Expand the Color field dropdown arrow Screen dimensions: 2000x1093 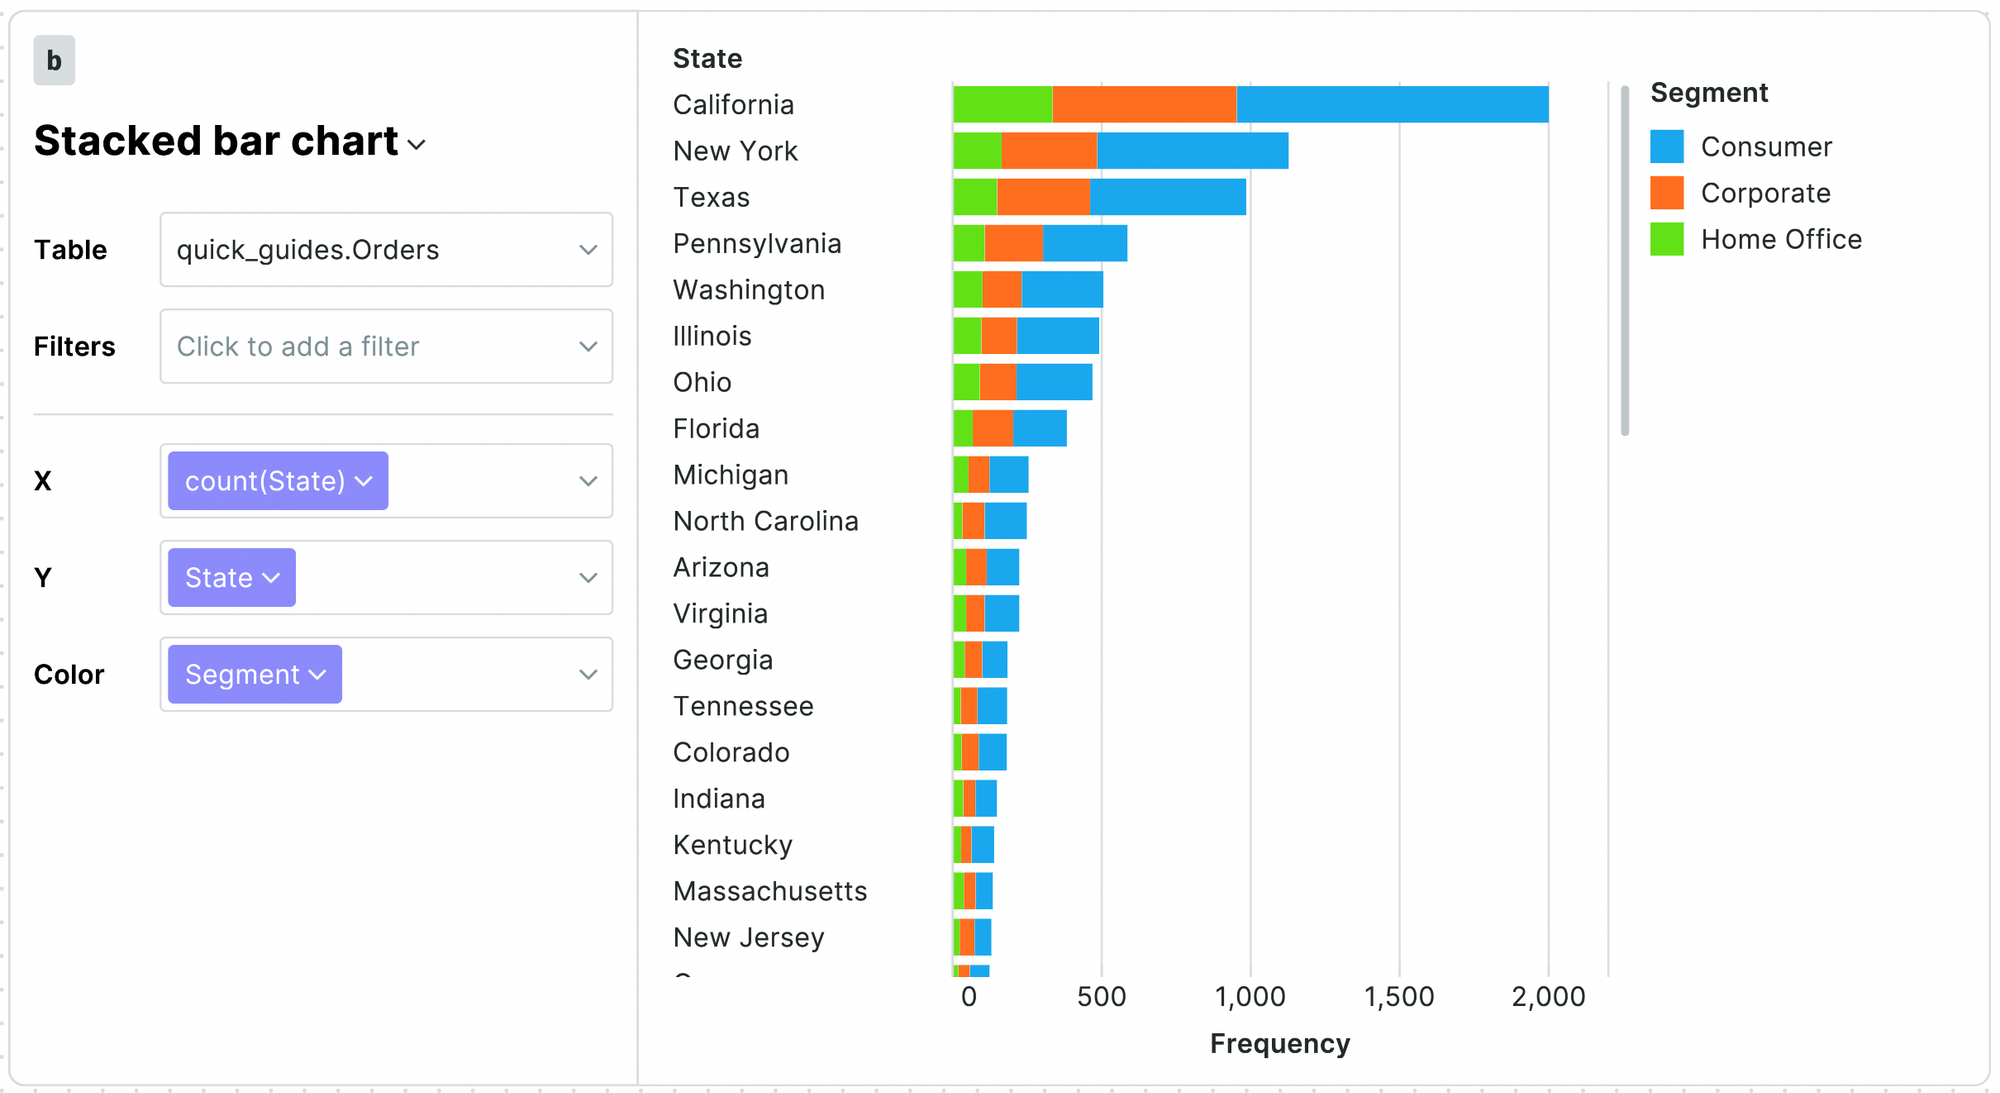[587, 675]
